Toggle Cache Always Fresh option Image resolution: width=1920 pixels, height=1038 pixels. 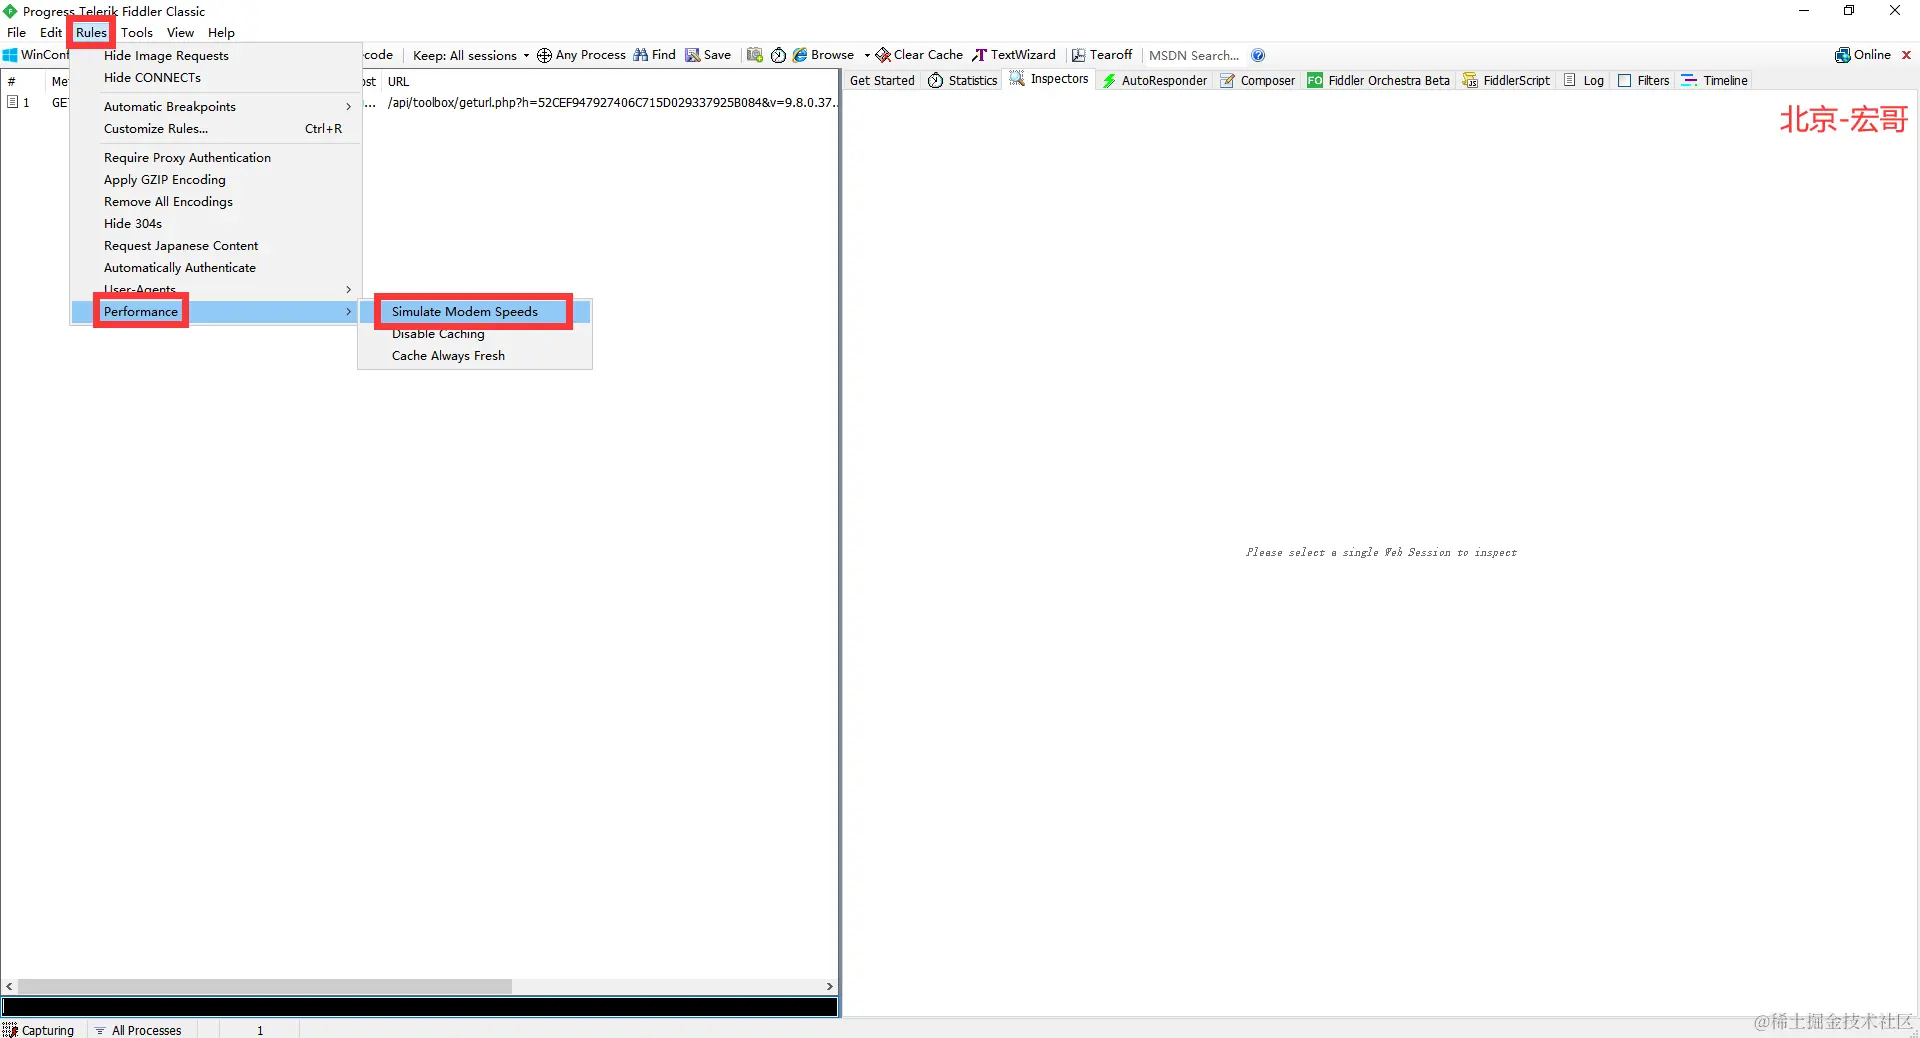pos(475,355)
